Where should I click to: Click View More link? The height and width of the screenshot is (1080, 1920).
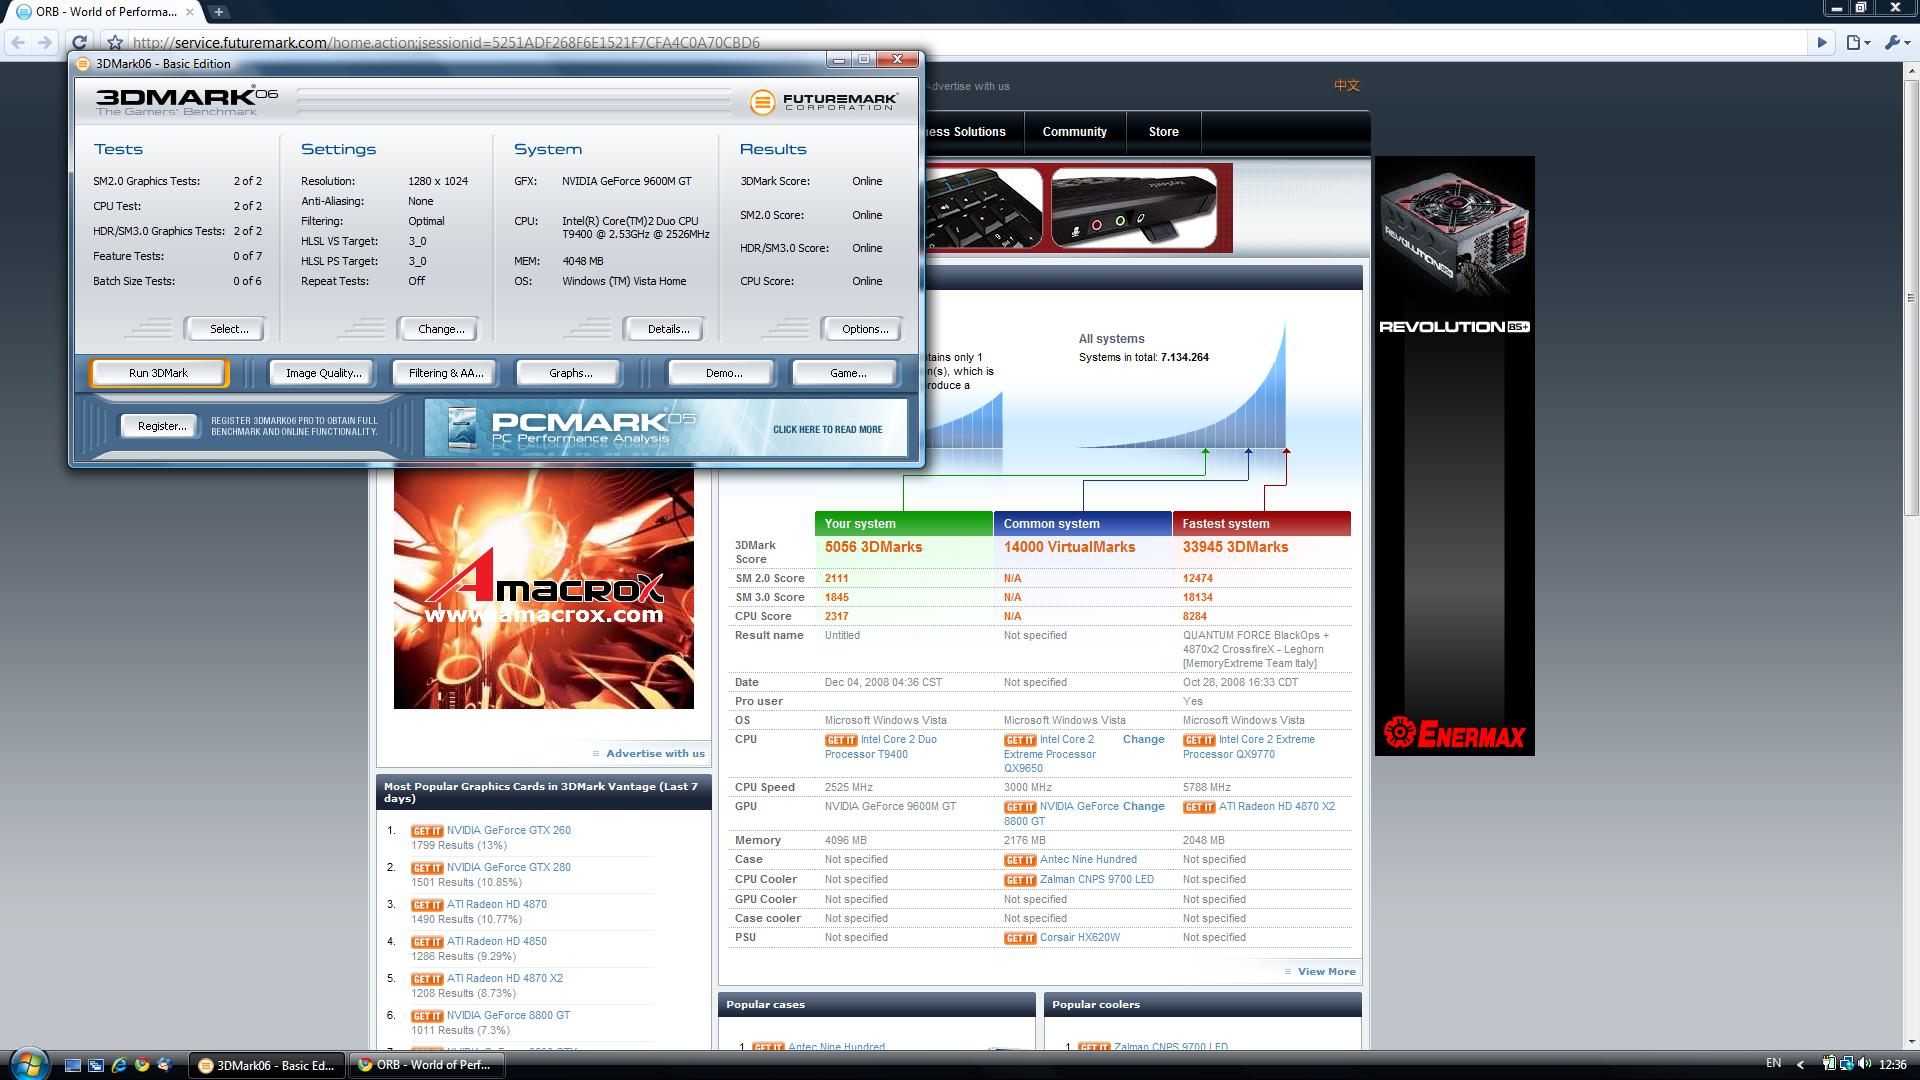point(1326,972)
